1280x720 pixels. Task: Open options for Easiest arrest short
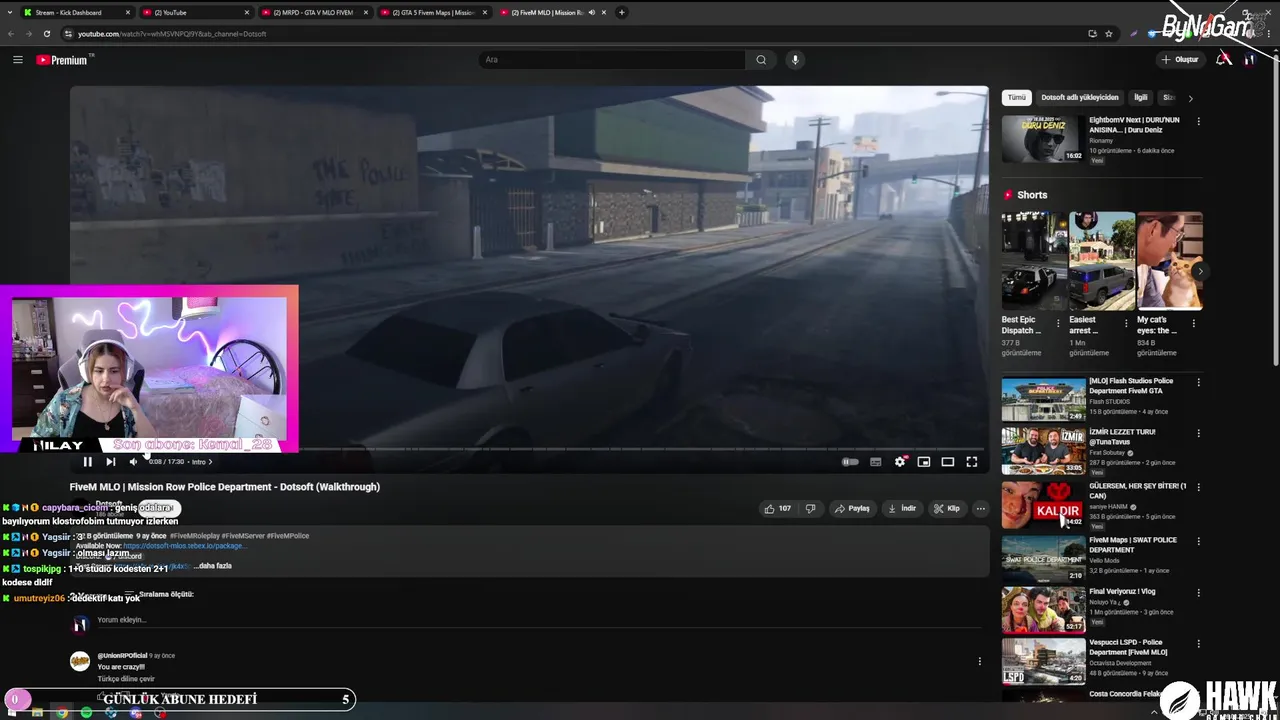point(1126,324)
